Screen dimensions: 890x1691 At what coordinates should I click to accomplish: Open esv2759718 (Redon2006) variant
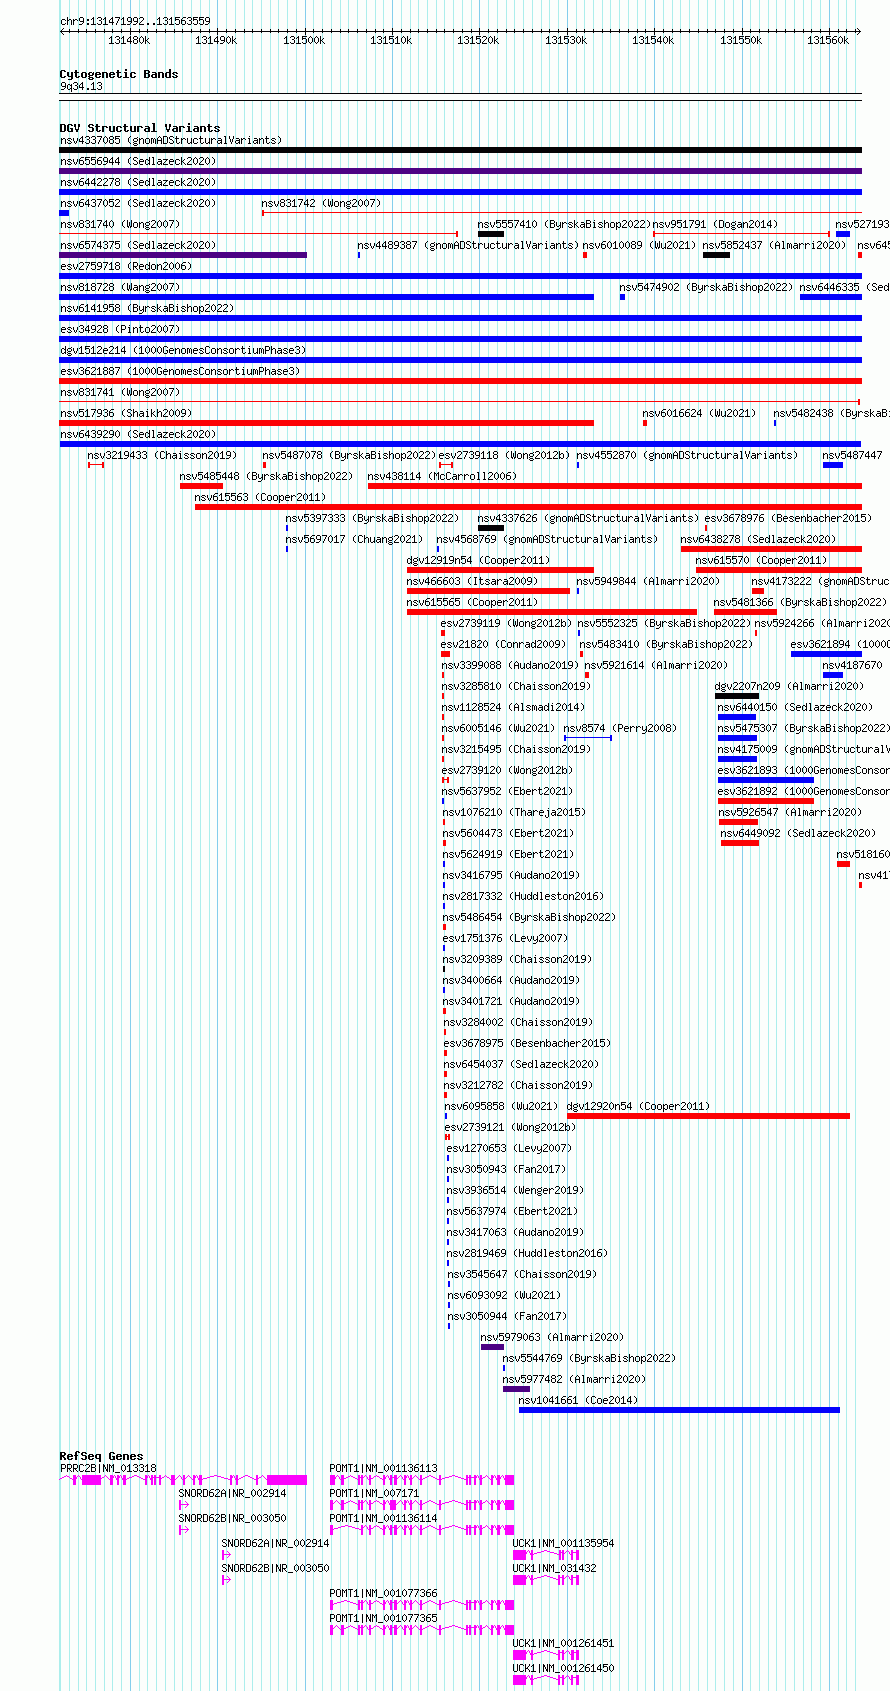tap(124, 266)
